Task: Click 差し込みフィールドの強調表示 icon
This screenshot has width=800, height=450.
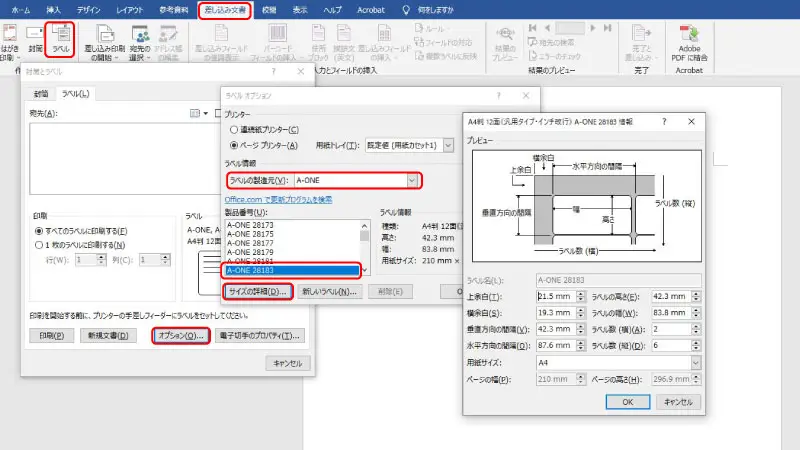Action: tap(221, 42)
